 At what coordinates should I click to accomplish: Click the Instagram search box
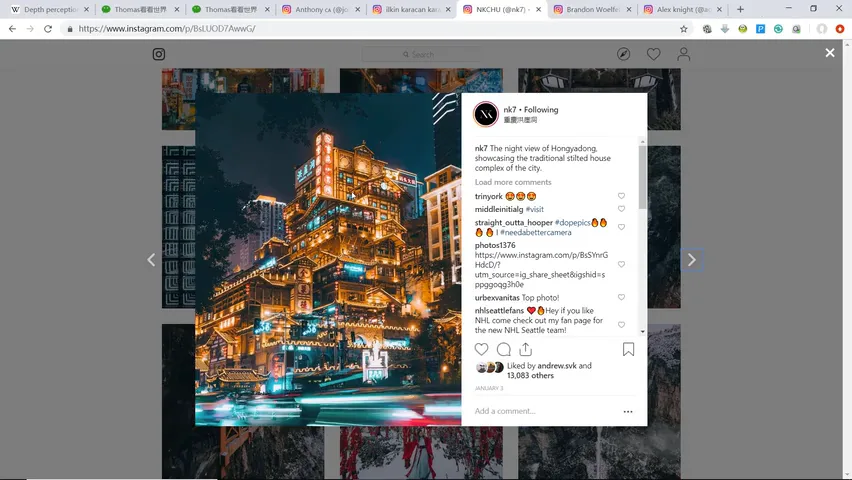[x=421, y=54]
